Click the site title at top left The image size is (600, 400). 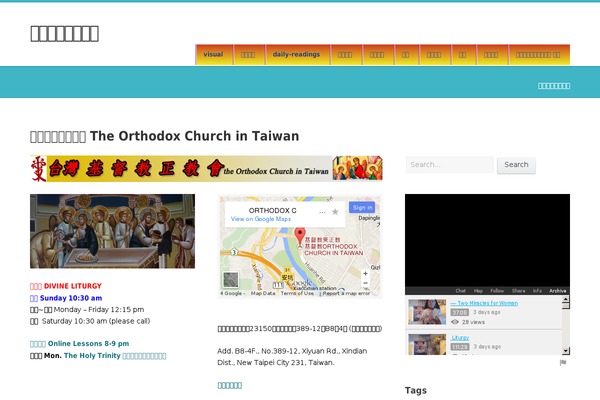[x=65, y=34]
